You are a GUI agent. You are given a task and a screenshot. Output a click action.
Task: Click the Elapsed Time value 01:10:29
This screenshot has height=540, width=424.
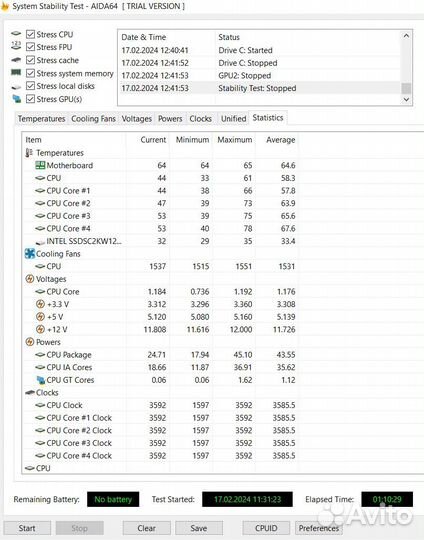(x=387, y=499)
